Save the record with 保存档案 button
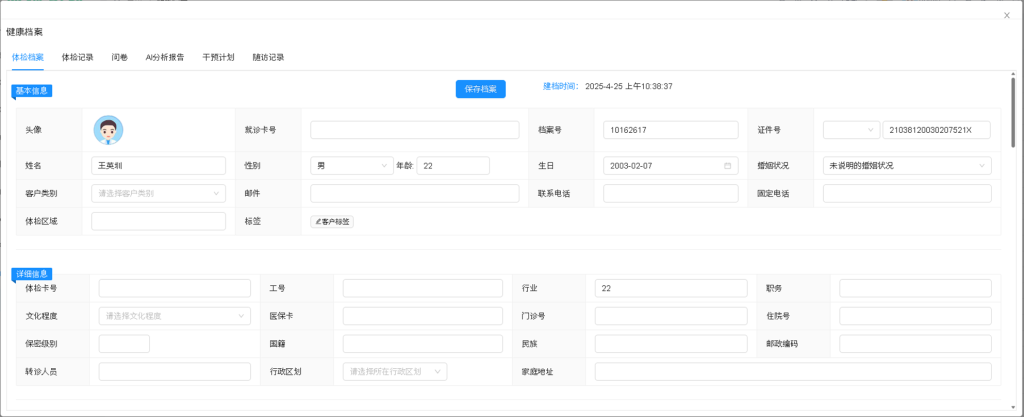This screenshot has width=1024, height=417. [481, 89]
